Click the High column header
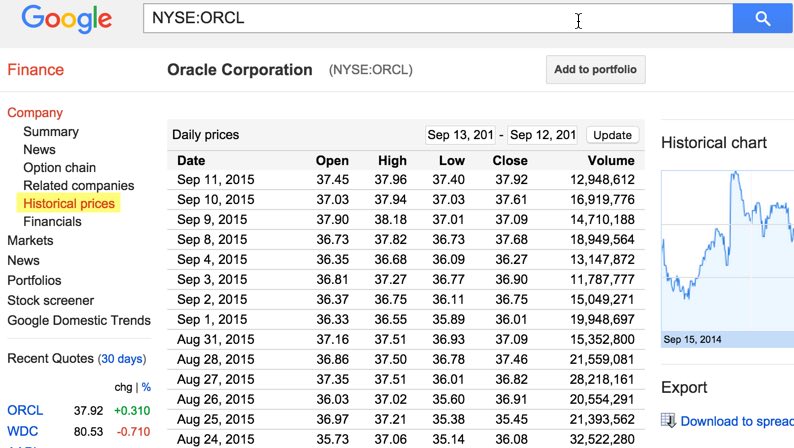 click(392, 160)
